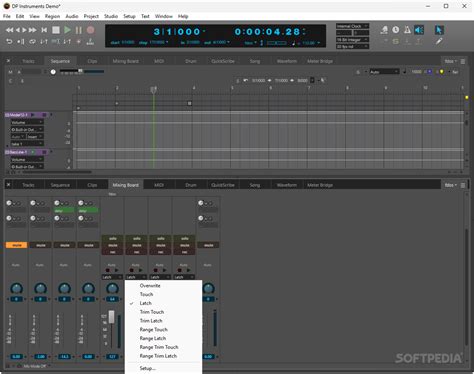
Task: Open the Latch dropdown on the eighth channel strip
Action: [x=184, y=277]
